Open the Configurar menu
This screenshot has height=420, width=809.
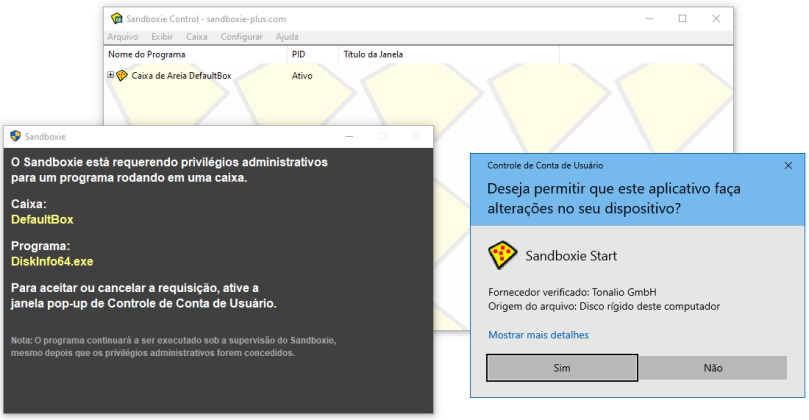pos(241,37)
